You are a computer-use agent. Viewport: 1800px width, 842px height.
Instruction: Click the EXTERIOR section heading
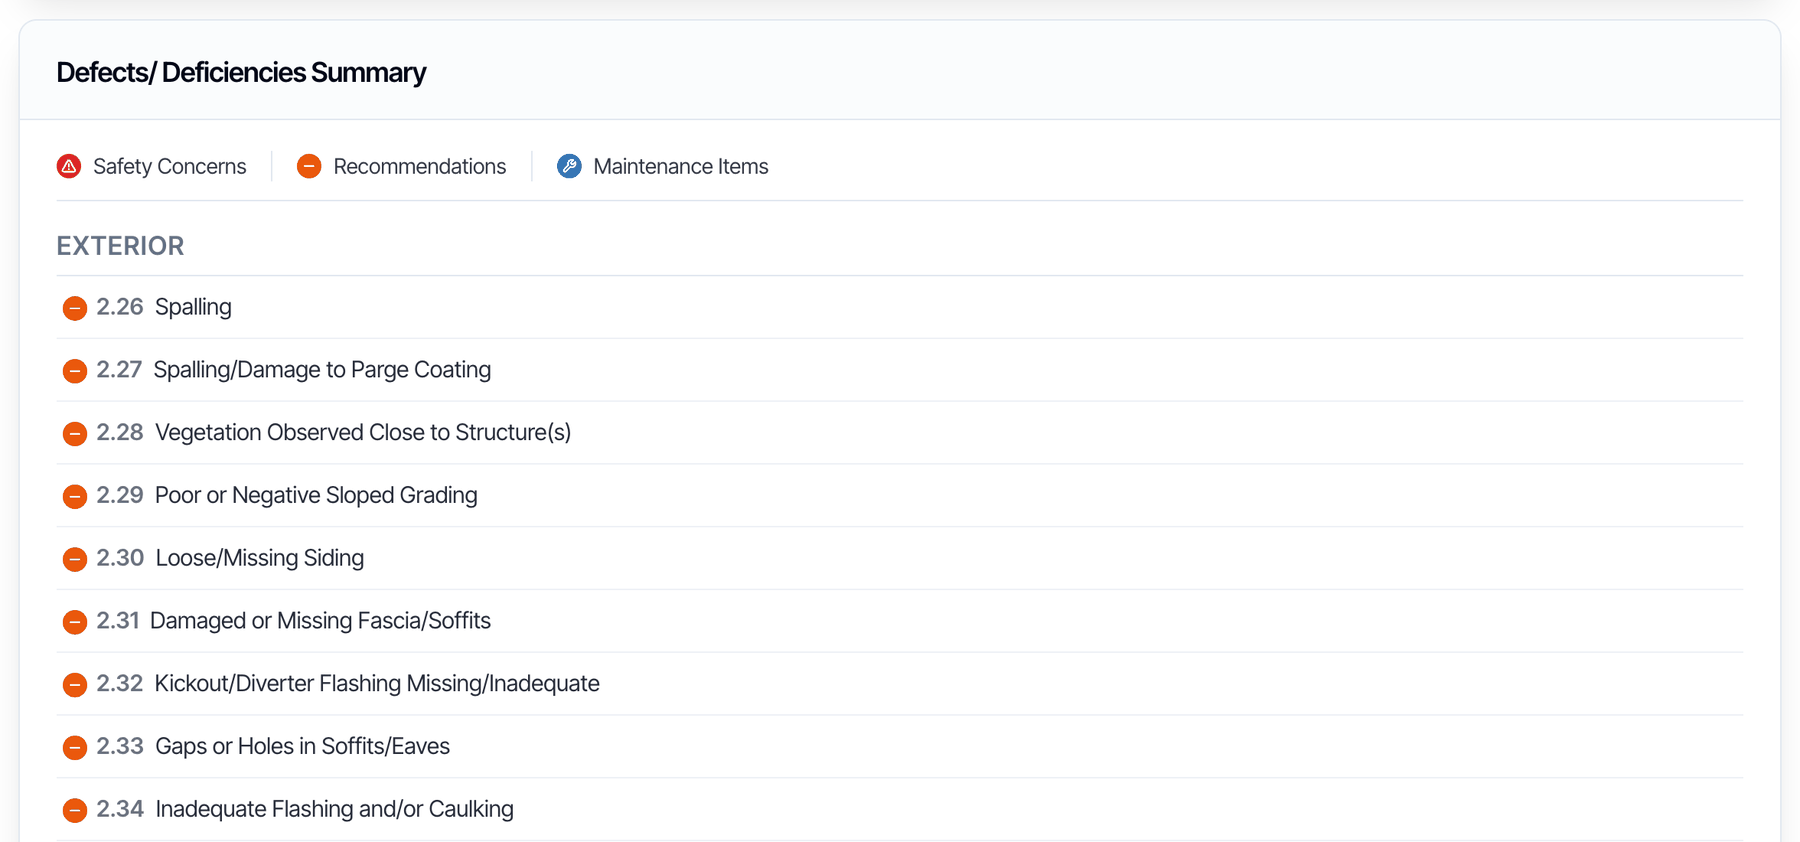click(x=120, y=246)
